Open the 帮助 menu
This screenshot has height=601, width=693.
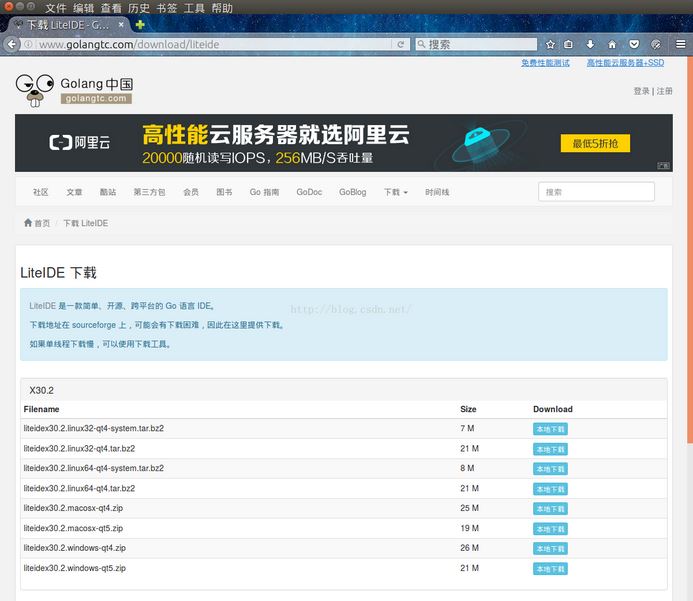pyautogui.click(x=222, y=8)
